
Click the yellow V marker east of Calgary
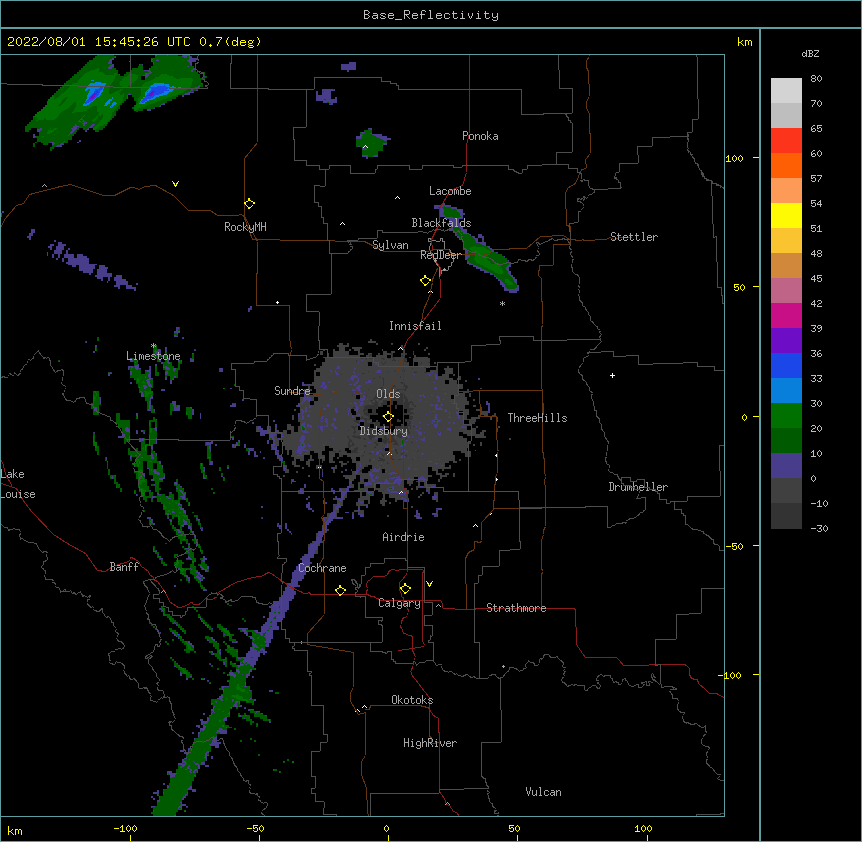coord(429,584)
